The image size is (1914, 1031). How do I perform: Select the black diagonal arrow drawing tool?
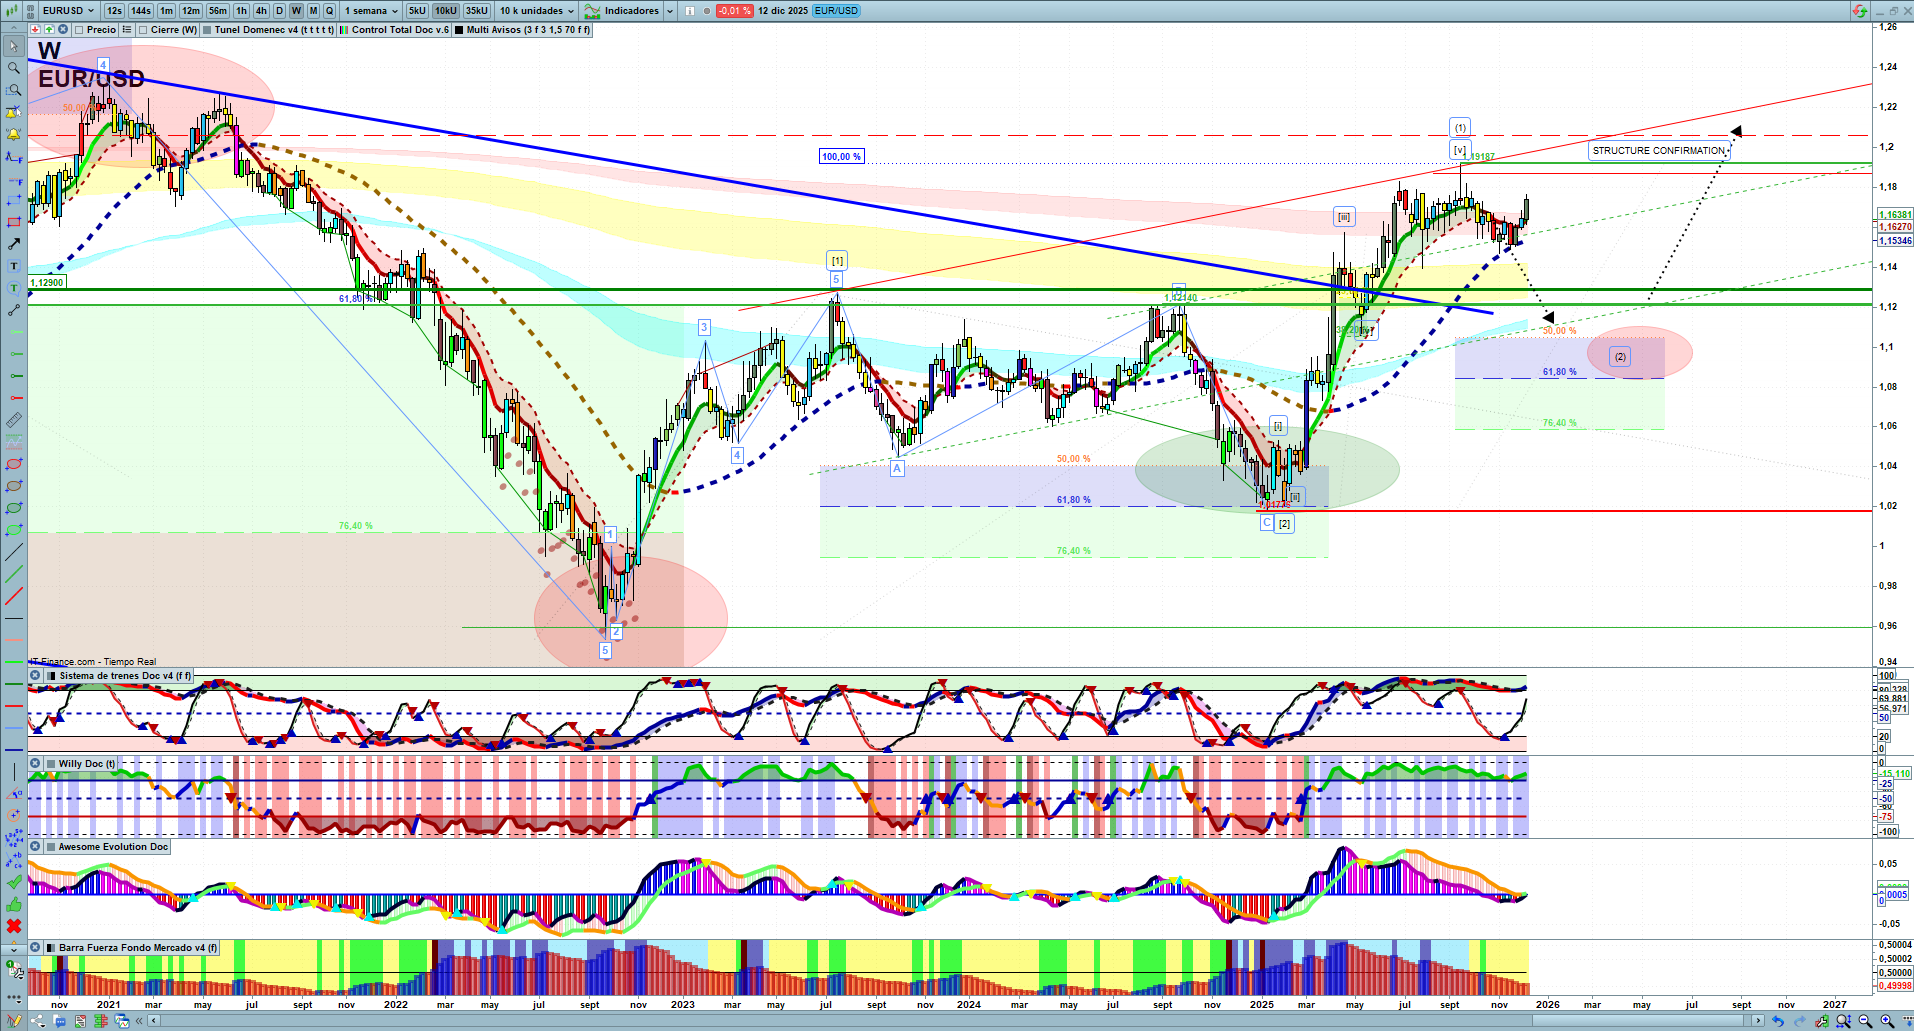coord(14,244)
